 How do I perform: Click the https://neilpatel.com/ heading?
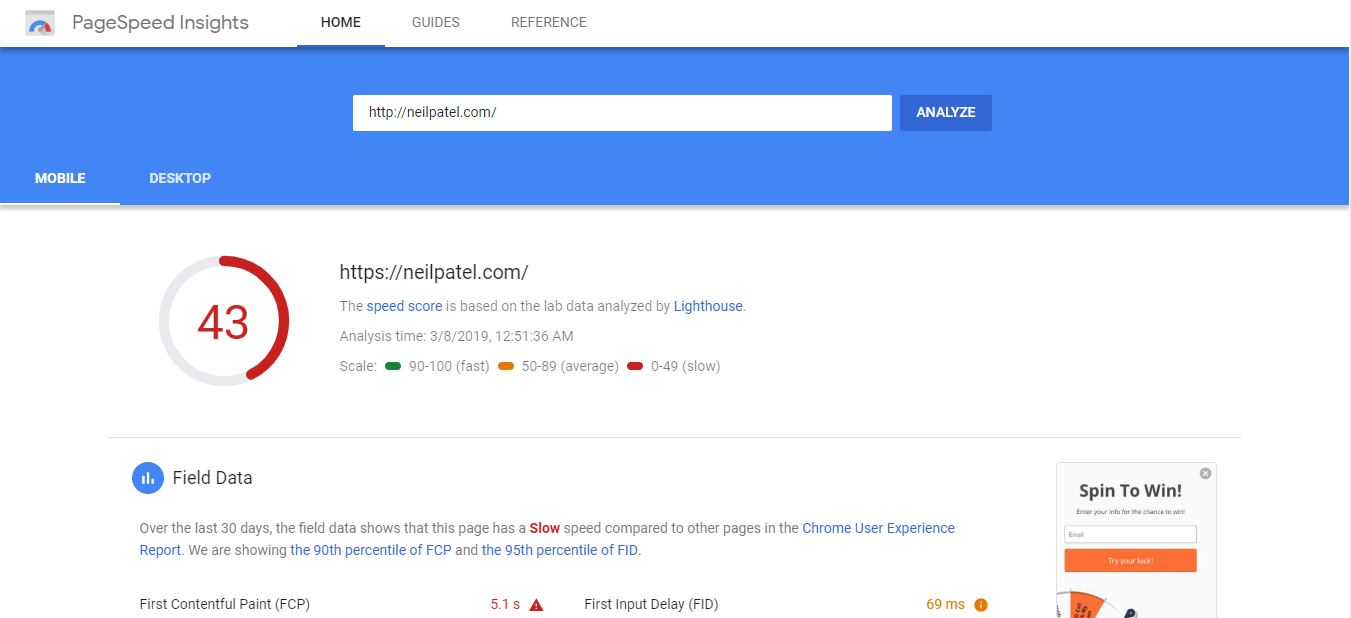click(434, 272)
